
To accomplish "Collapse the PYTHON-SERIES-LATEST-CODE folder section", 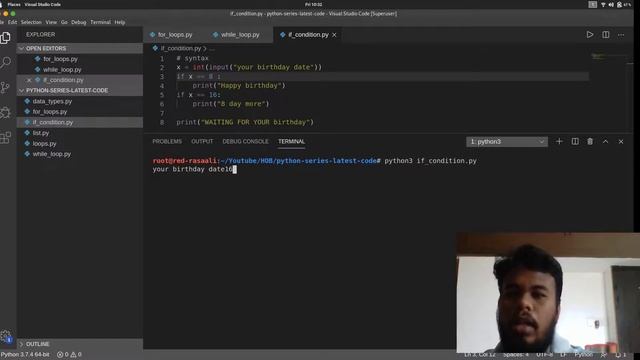I will 80,90.
